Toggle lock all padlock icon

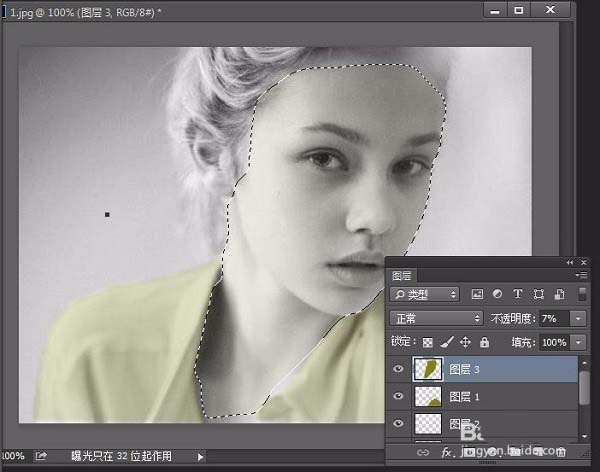(x=484, y=342)
